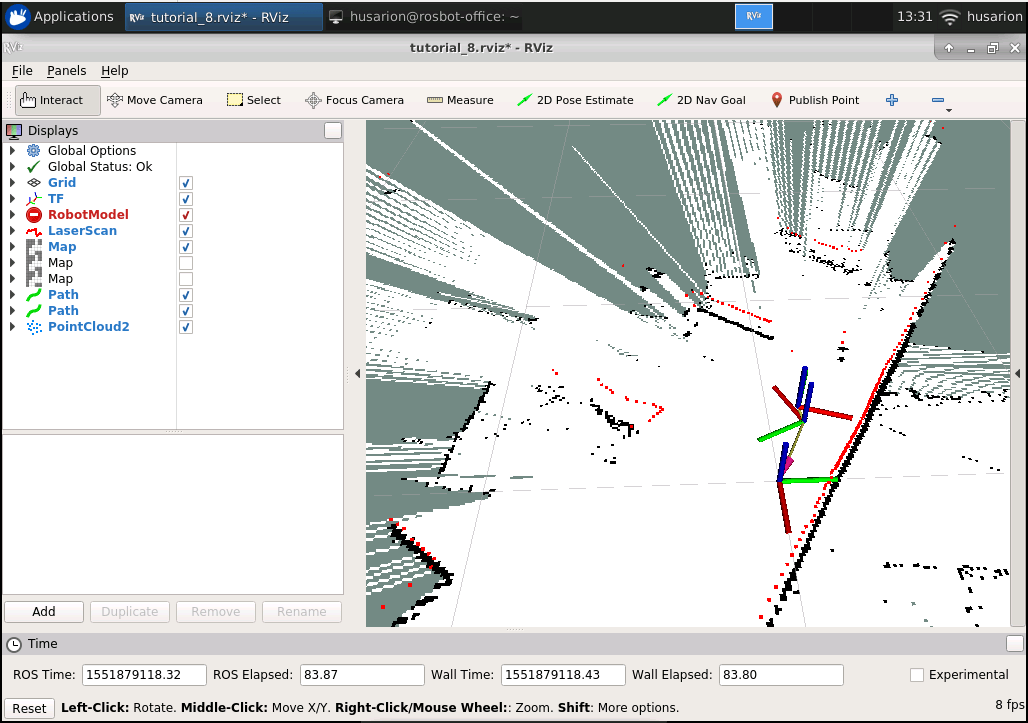The height and width of the screenshot is (723, 1028).
Task: Click the blue plus add-tool icon
Action: click(x=892, y=100)
